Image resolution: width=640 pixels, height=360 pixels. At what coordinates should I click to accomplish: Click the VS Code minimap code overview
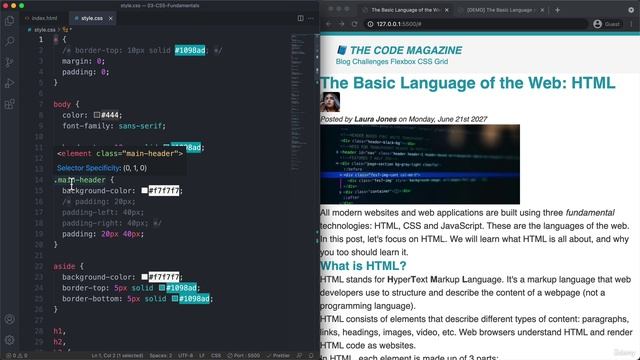pyautogui.click(x=302, y=102)
